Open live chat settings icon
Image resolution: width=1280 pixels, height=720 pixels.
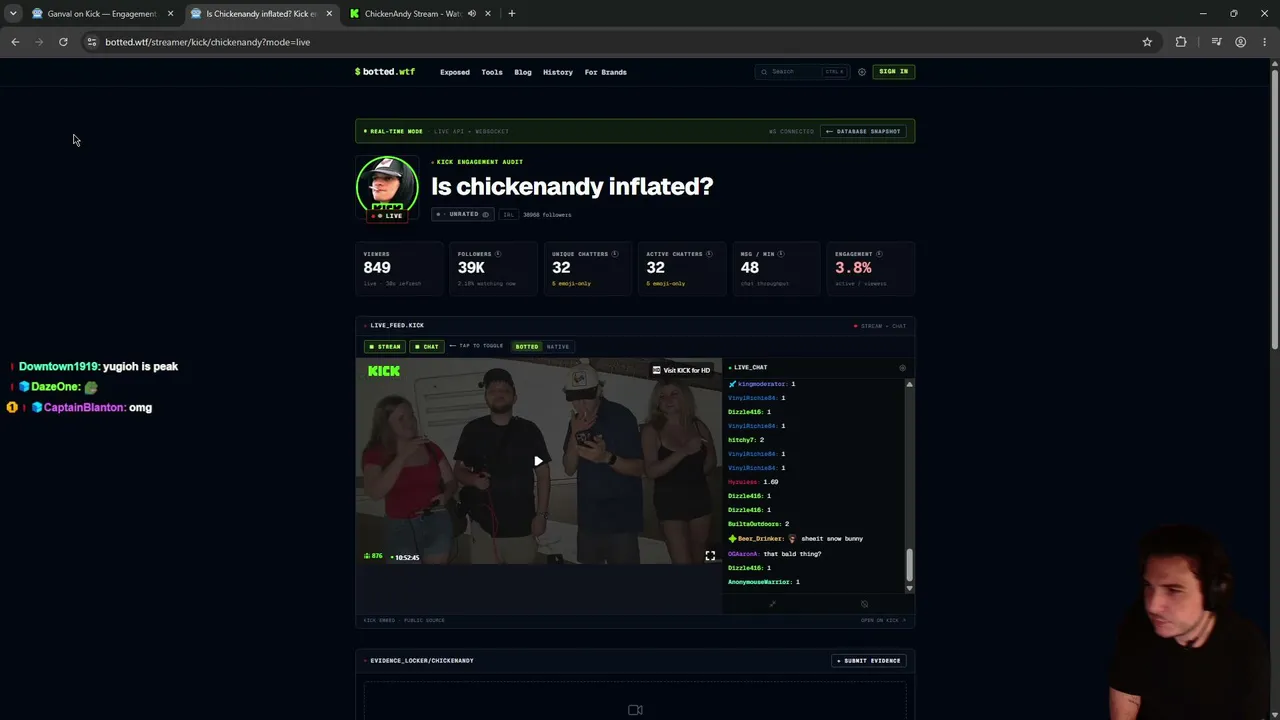[902, 368]
